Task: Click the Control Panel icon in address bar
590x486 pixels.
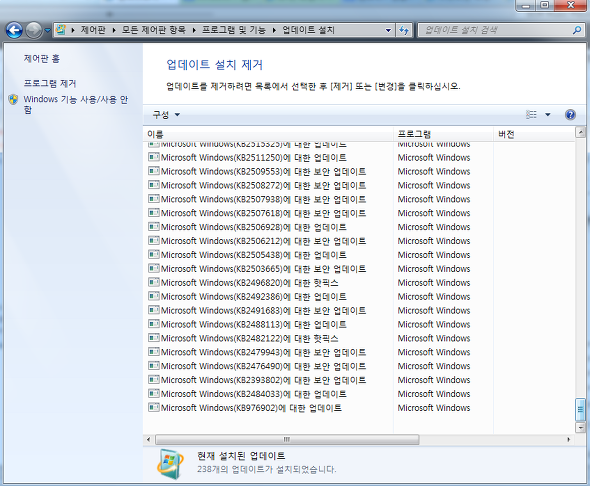Action: (61, 30)
